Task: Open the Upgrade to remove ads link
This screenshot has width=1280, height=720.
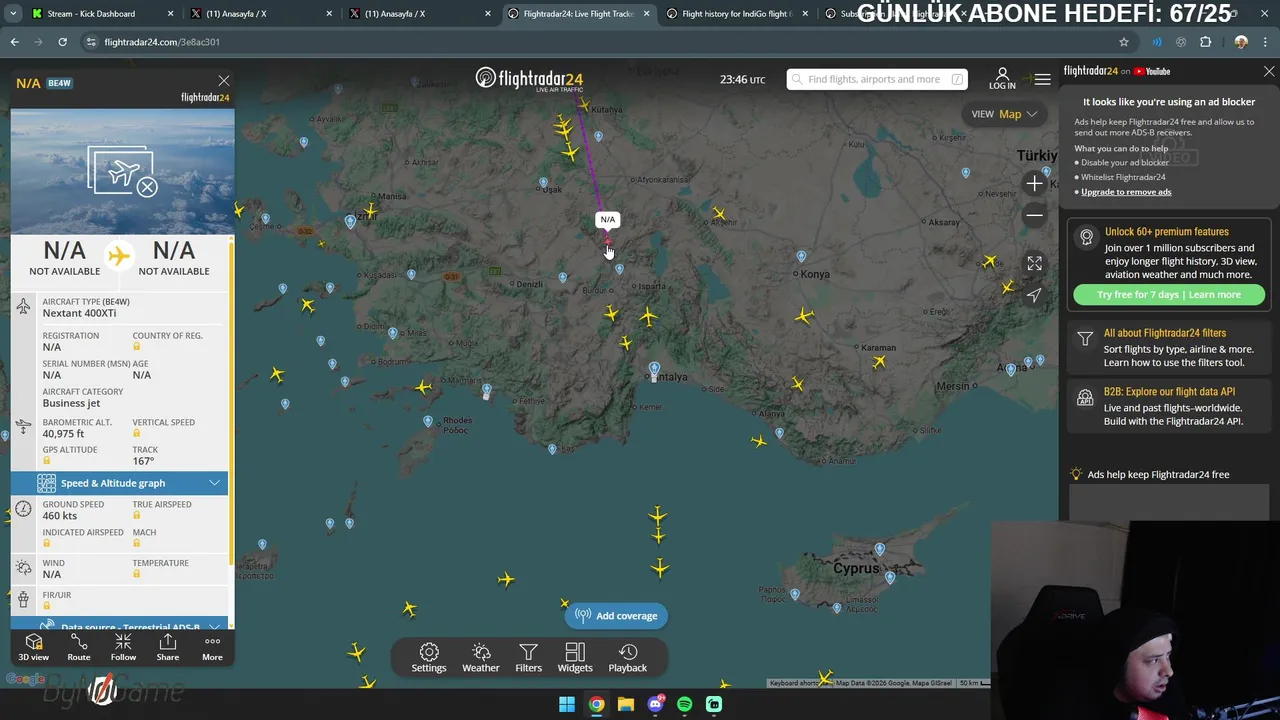Action: 1126,192
